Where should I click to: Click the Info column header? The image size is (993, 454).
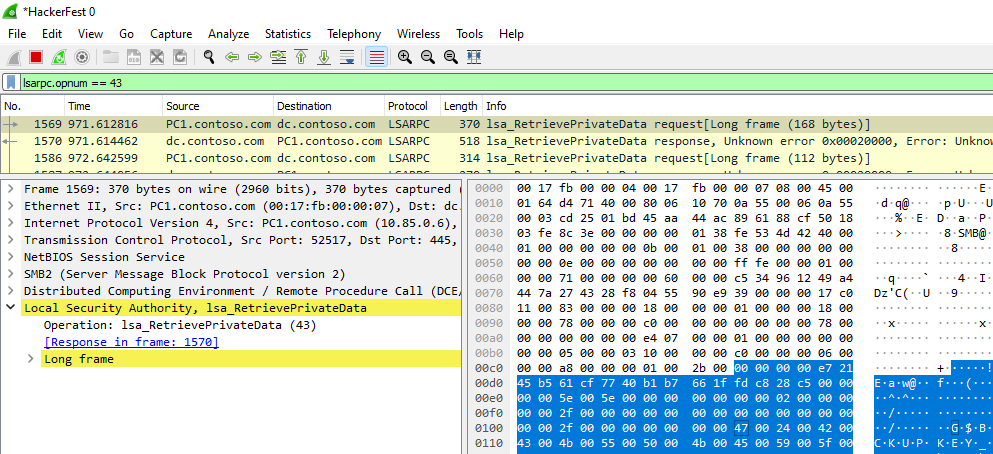pos(737,106)
